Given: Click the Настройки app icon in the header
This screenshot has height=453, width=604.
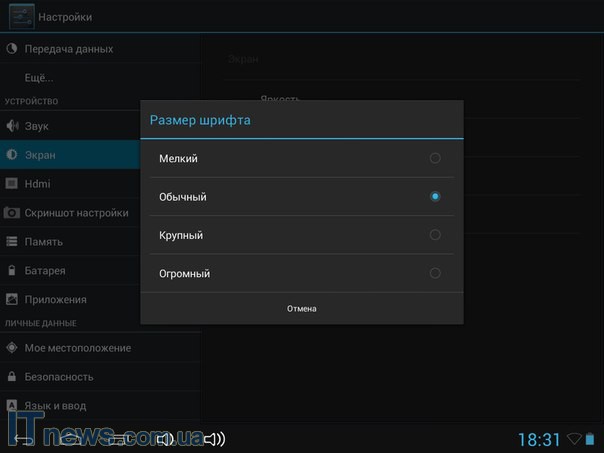Looking at the screenshot, I should click(19, 16).
